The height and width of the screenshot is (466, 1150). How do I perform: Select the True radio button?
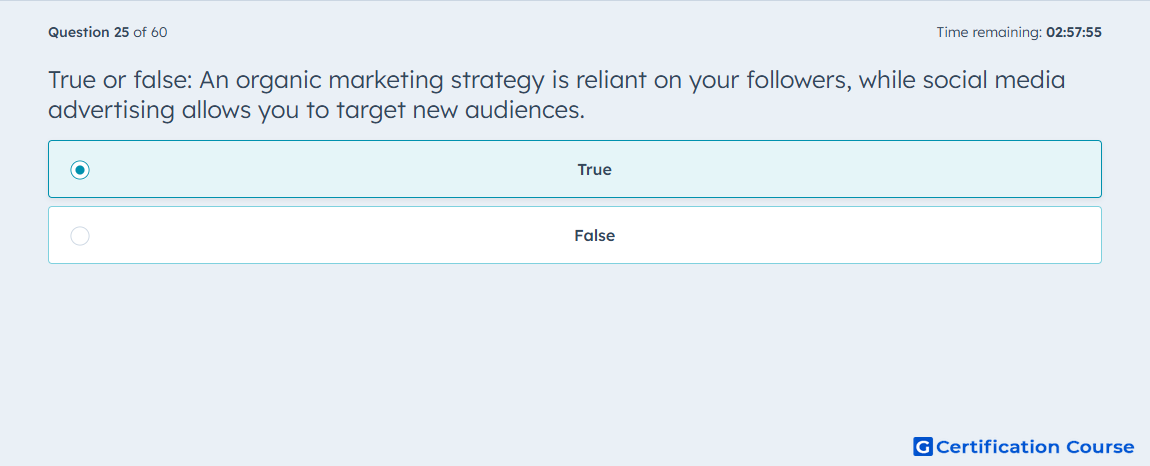coord(80,170)
